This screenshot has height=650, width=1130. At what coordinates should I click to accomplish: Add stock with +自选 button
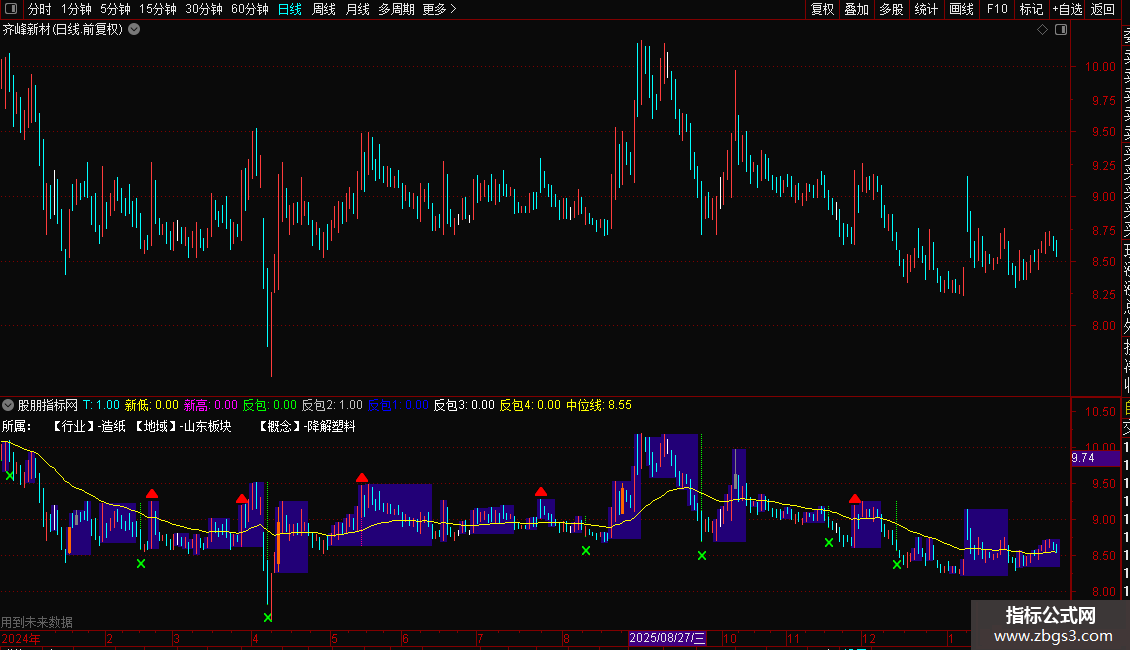coord(1067,9)
